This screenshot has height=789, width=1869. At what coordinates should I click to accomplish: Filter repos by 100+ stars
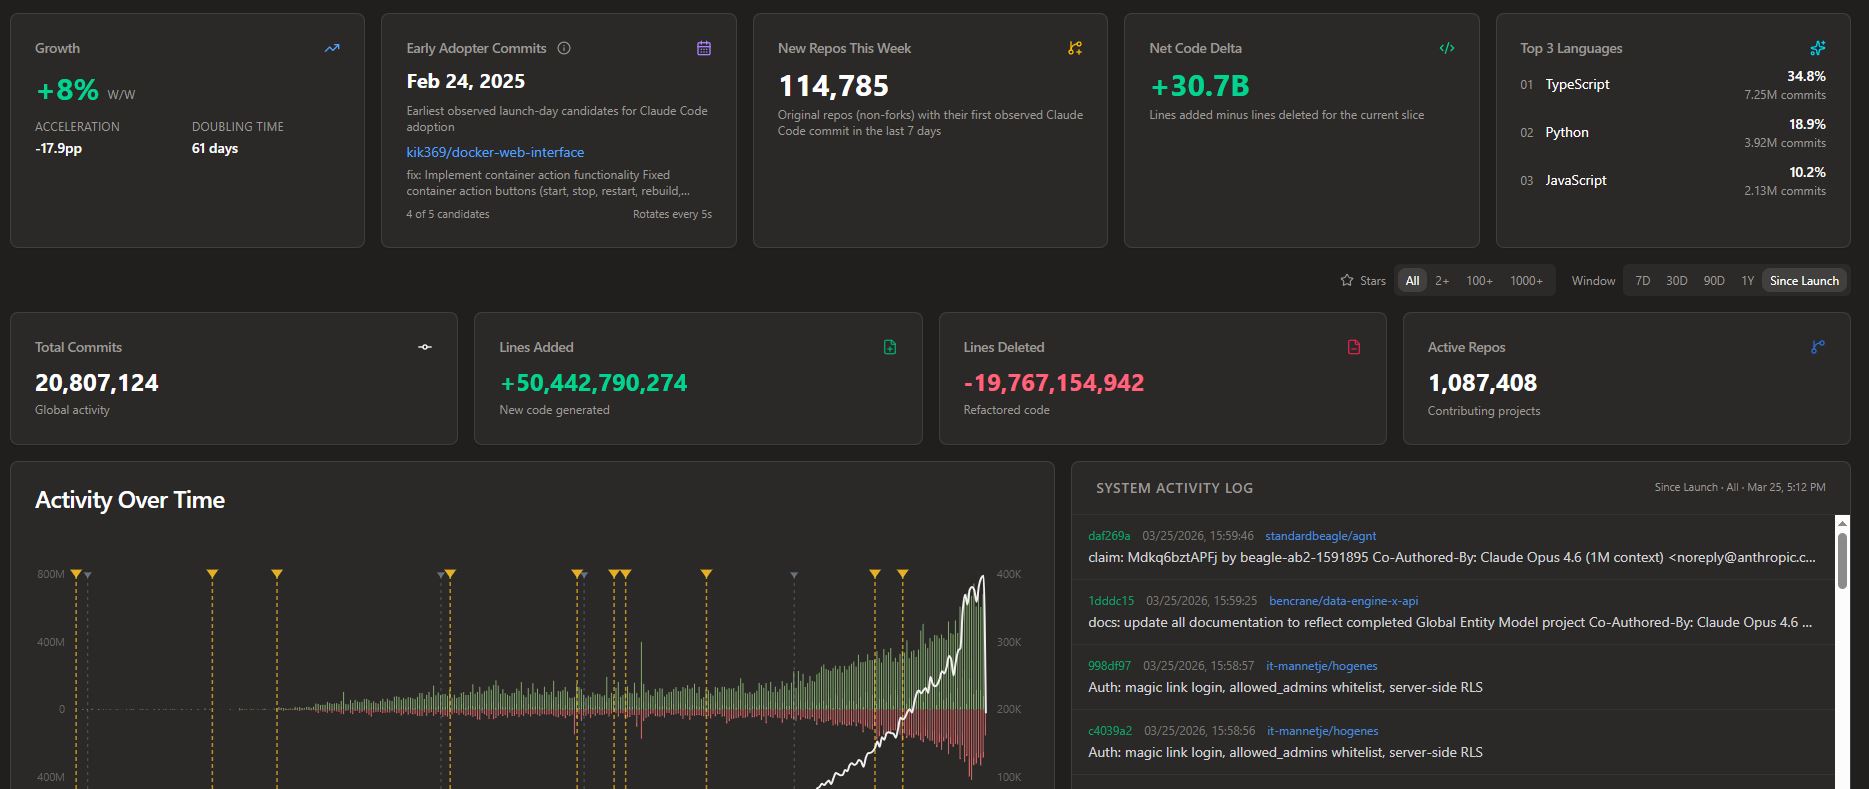[x=1479, y=281]
